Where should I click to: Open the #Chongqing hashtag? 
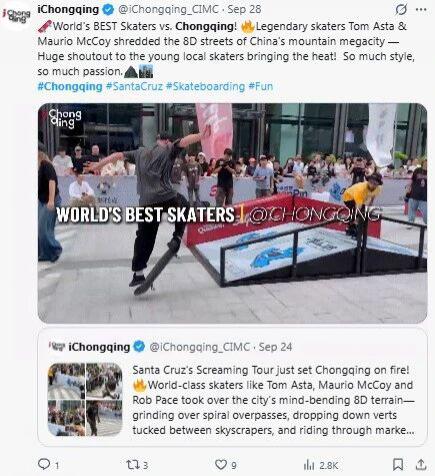pos(70,87)
